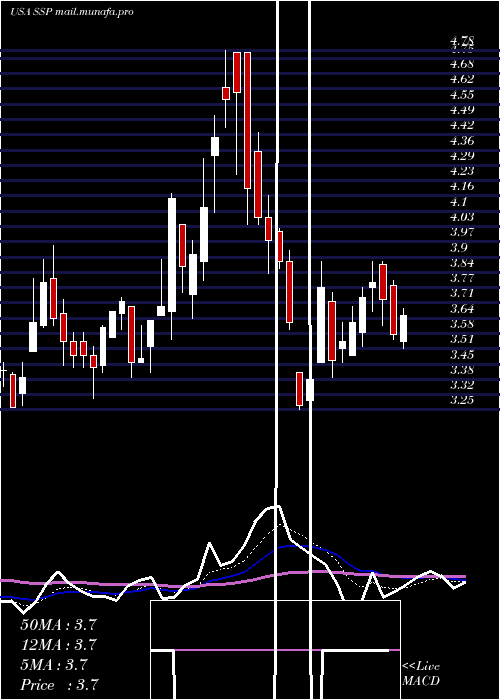
Task: Click the 4.62 price axis label
Action: coord(462,79)
